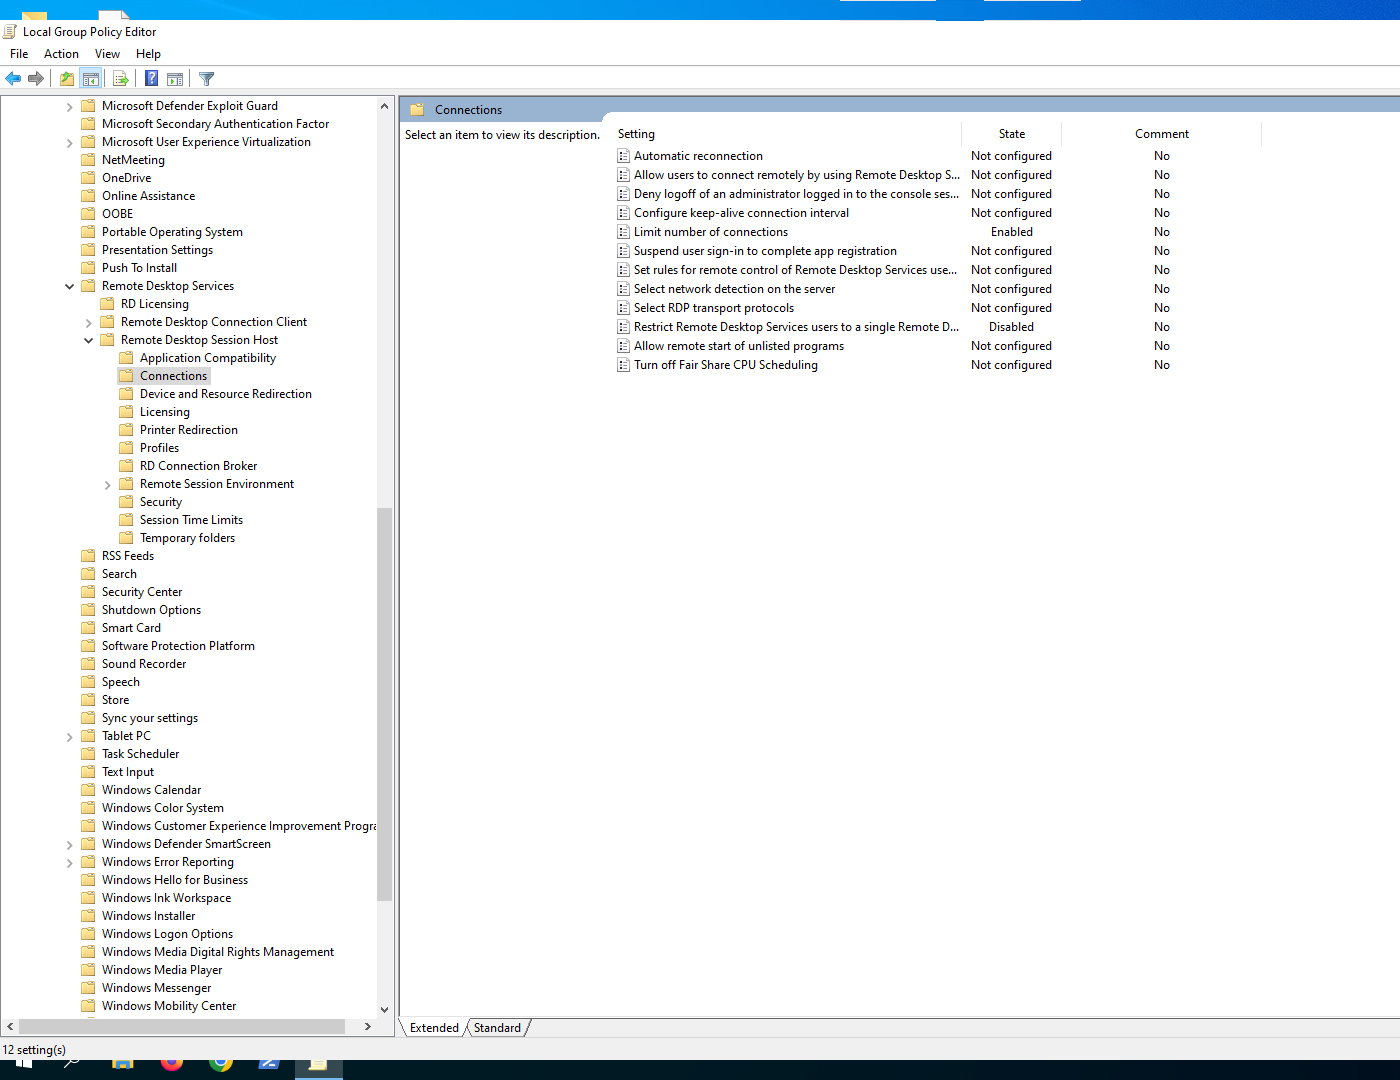The height and width of the screenshot is (1080, 1400).
Task: Open the View menu
Action: point(107,53)
